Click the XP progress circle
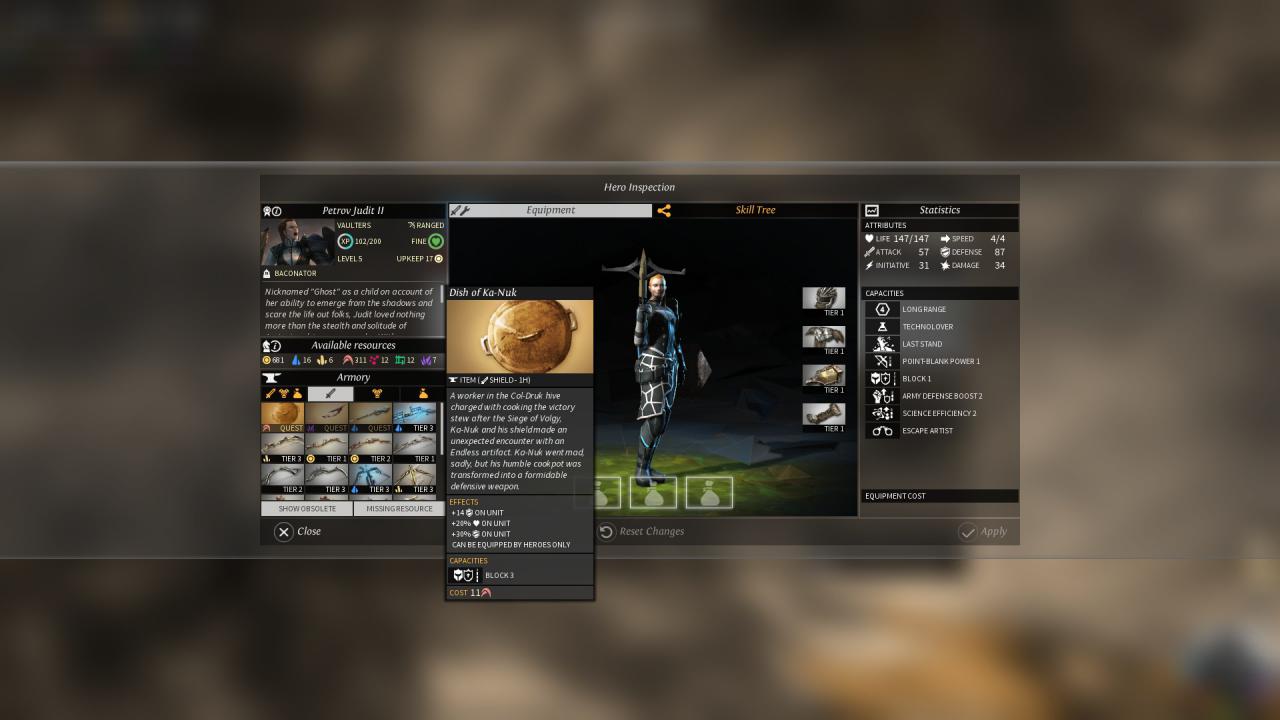The image size is (1280, 720). [x=345, y=241]
